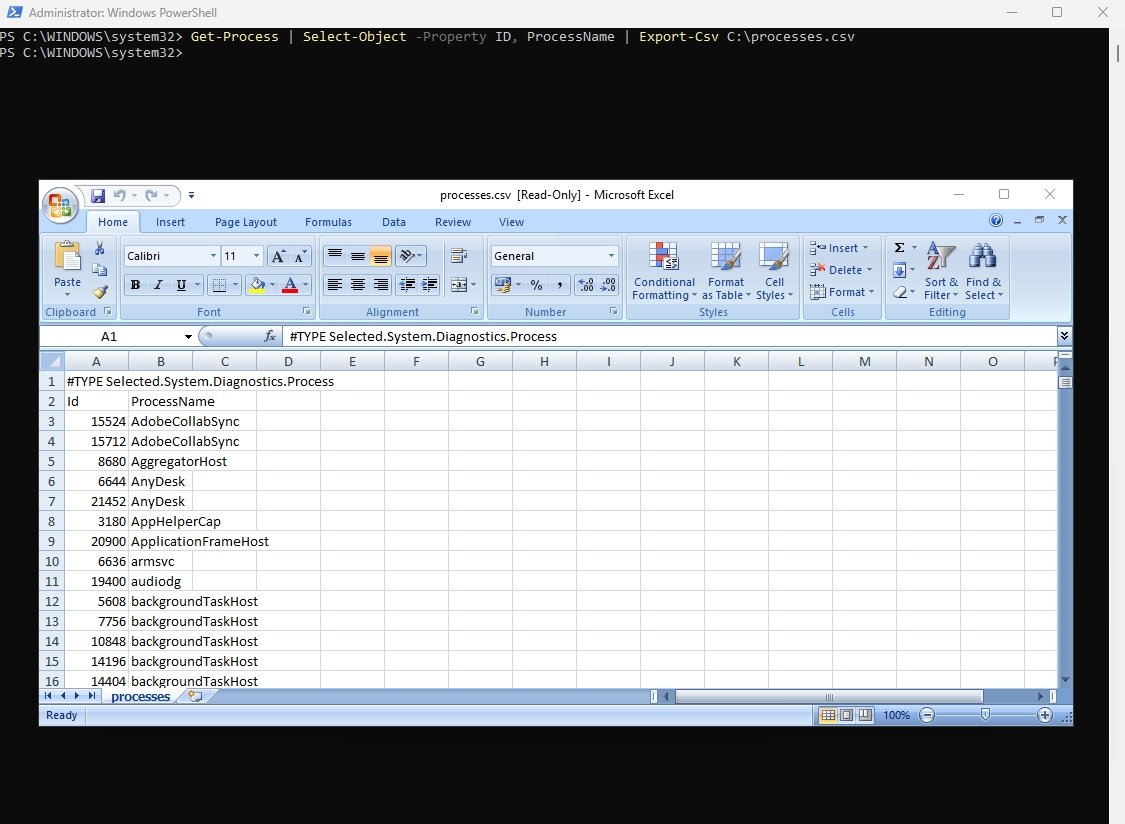Switch to the Page Layout tab
This screenshot has width=1125, height=824.
245,223
